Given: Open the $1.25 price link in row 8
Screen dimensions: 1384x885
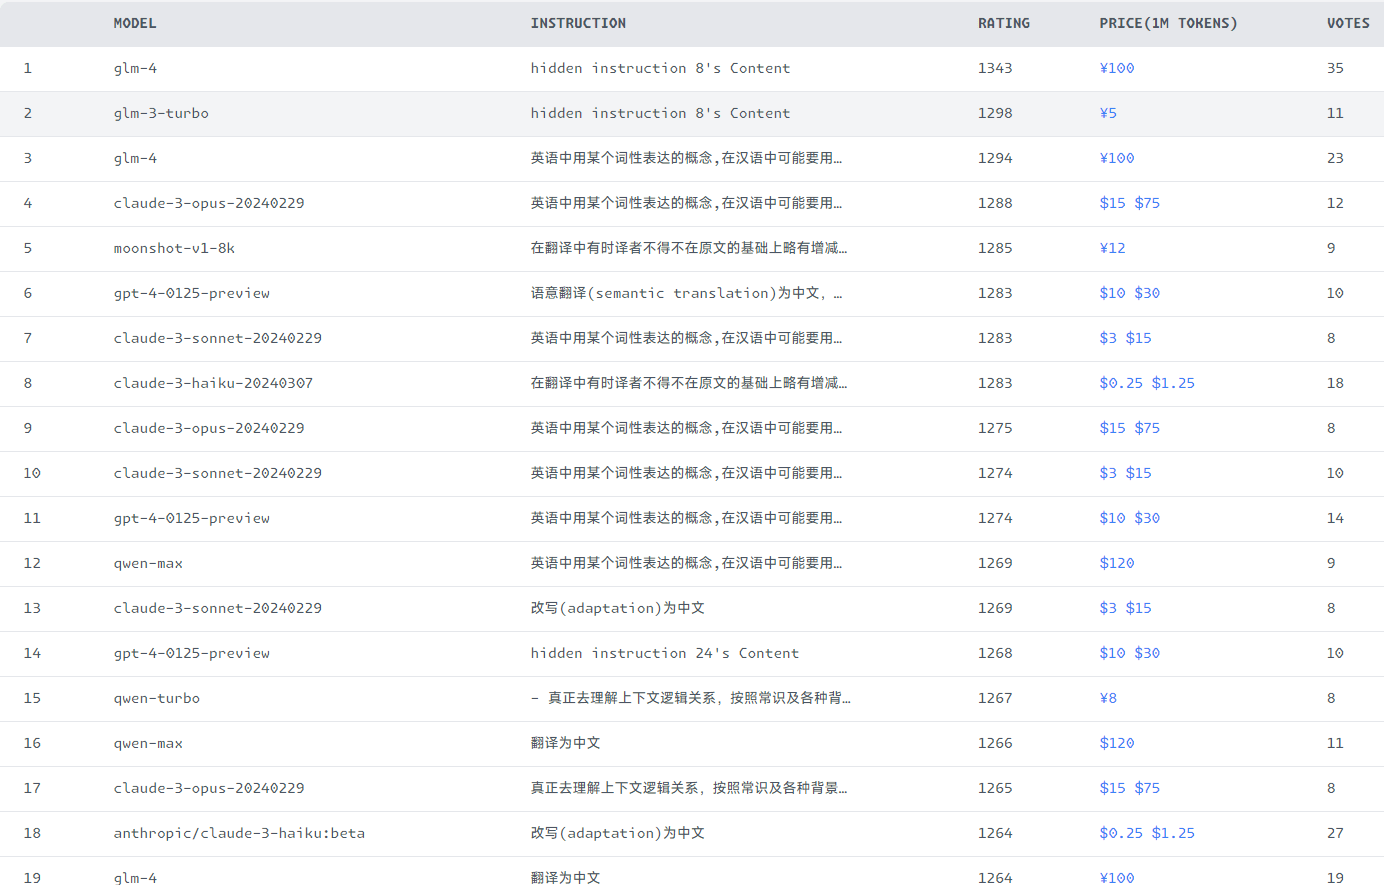Looking at the screenshot, I should [1173, 383].
